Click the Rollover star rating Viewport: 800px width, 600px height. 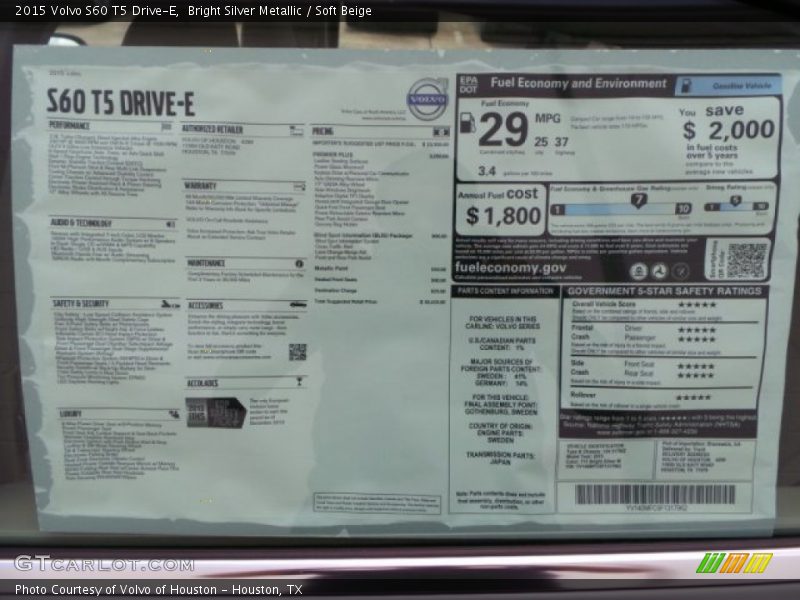tap(693, 397)
